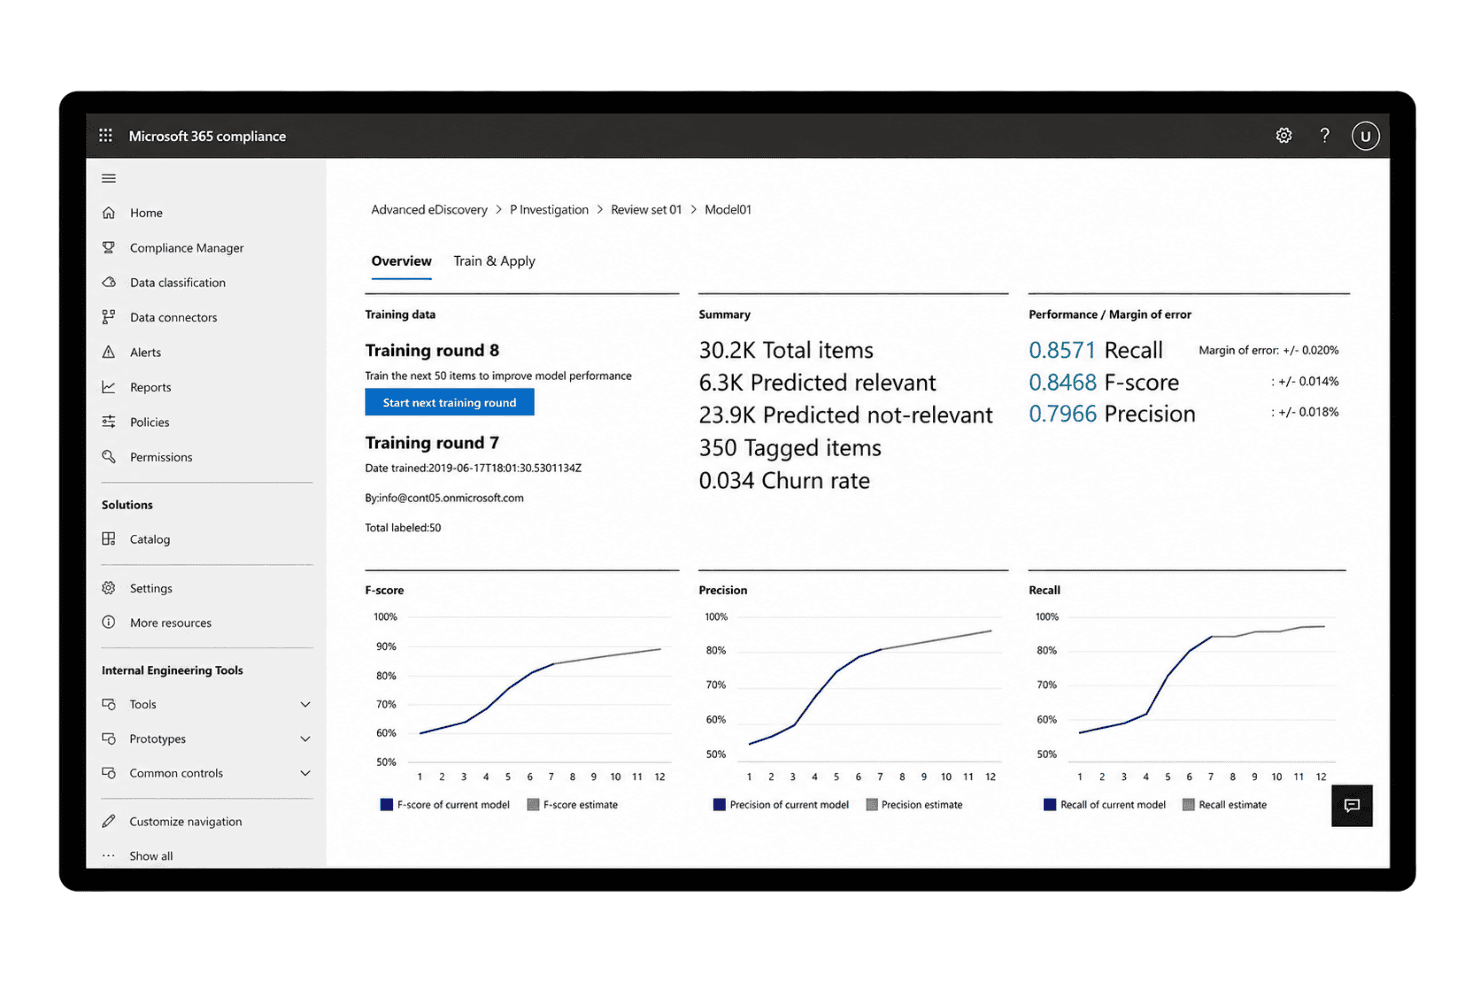Image resolution: width=1480 pixels, height=987 pixels.
Task: Collapse the navigation hamburger menu
Action: [x=109, y=178]
